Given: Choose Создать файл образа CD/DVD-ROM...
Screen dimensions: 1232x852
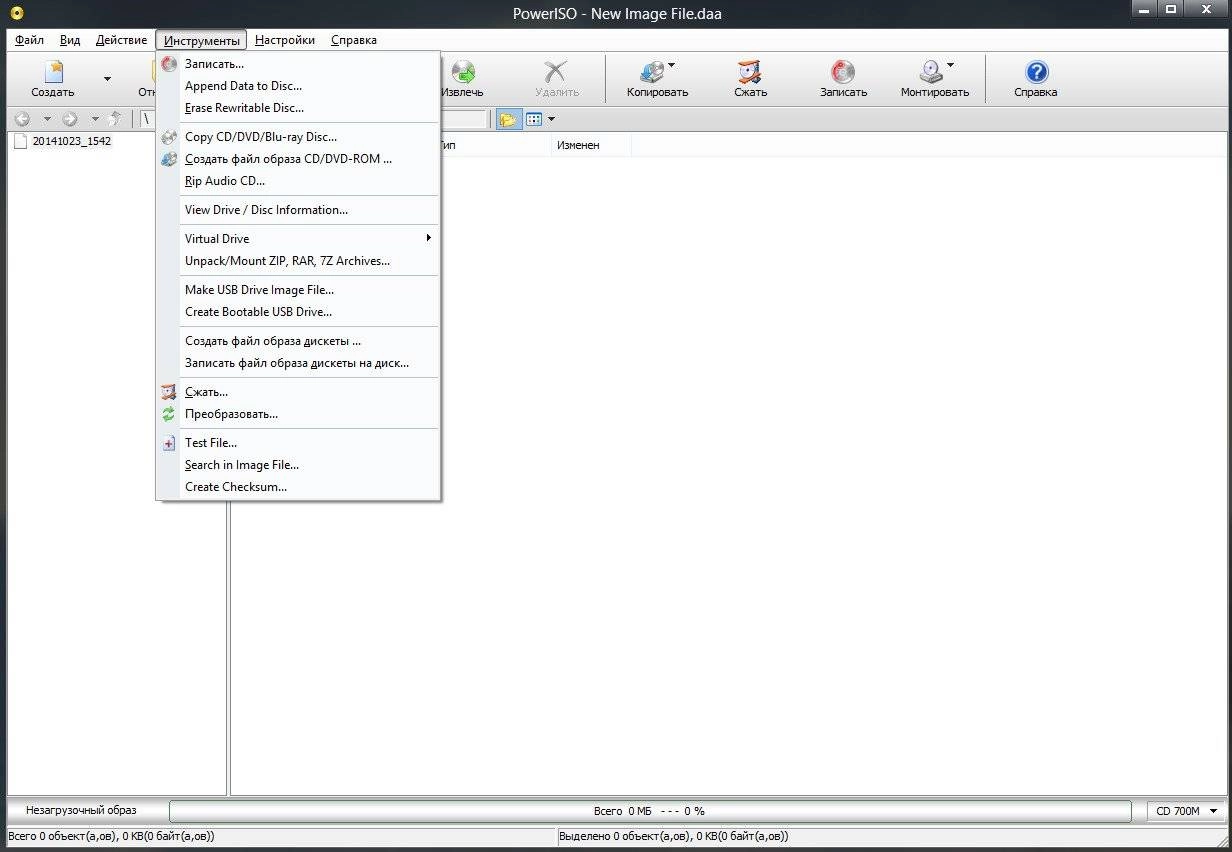Looking at the screenshot, I should point(298,159).
